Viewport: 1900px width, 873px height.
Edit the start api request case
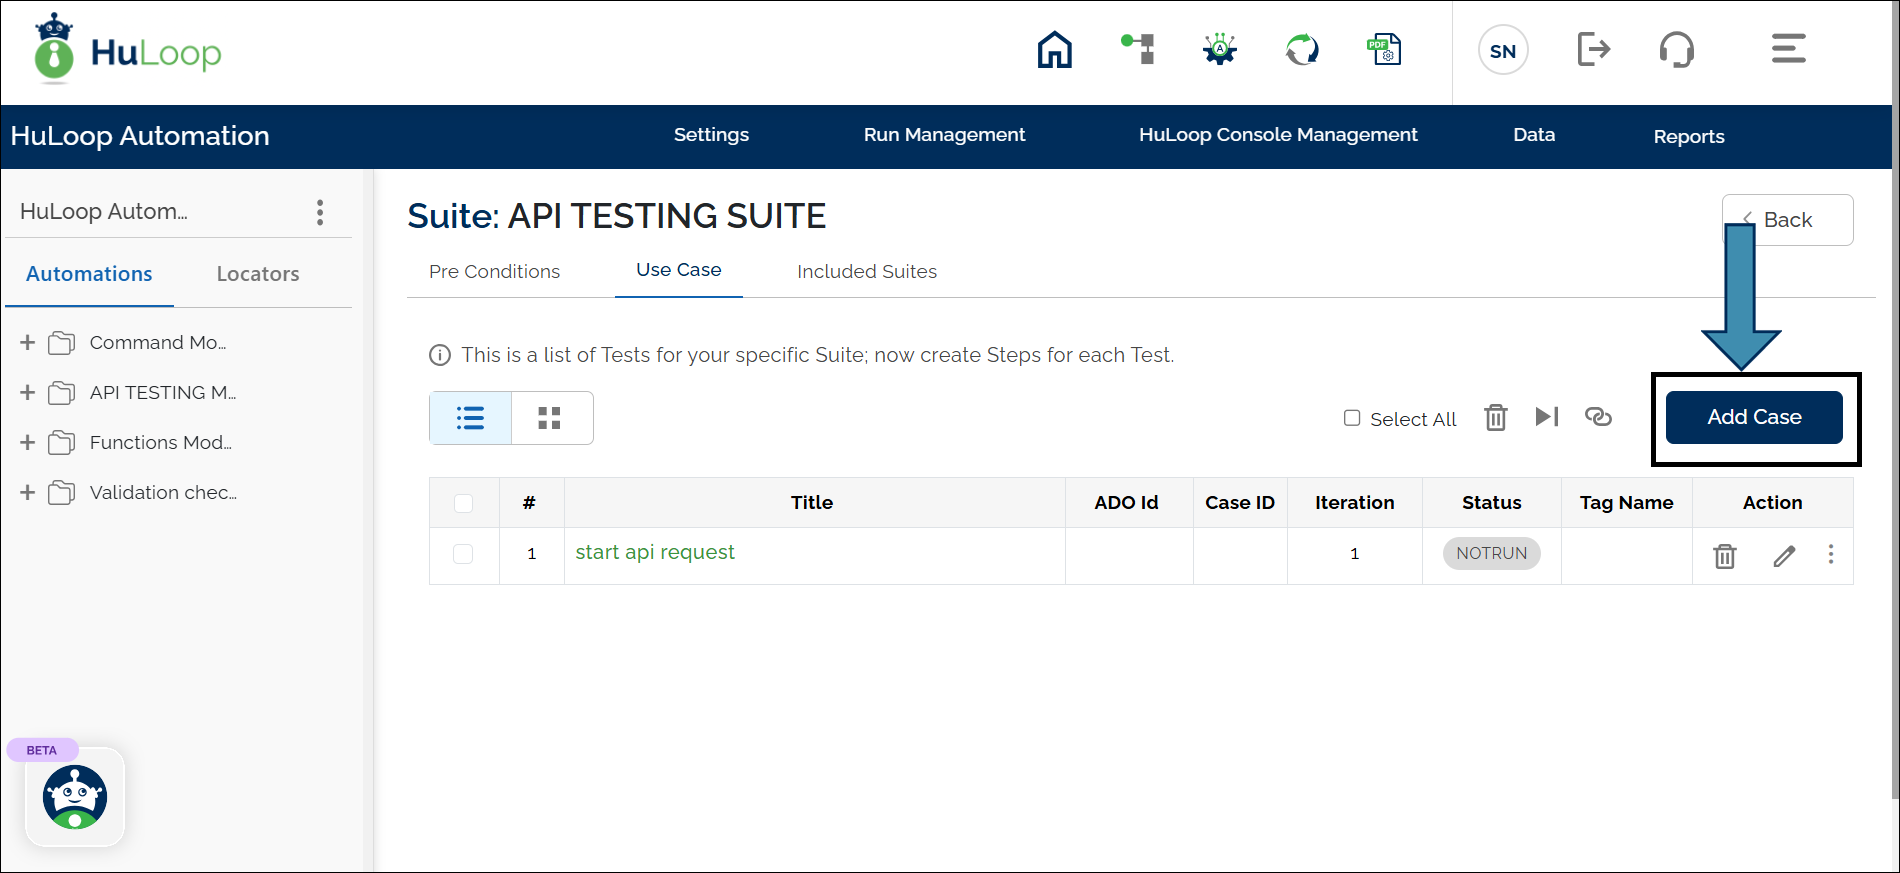[x=1784, y=556]
